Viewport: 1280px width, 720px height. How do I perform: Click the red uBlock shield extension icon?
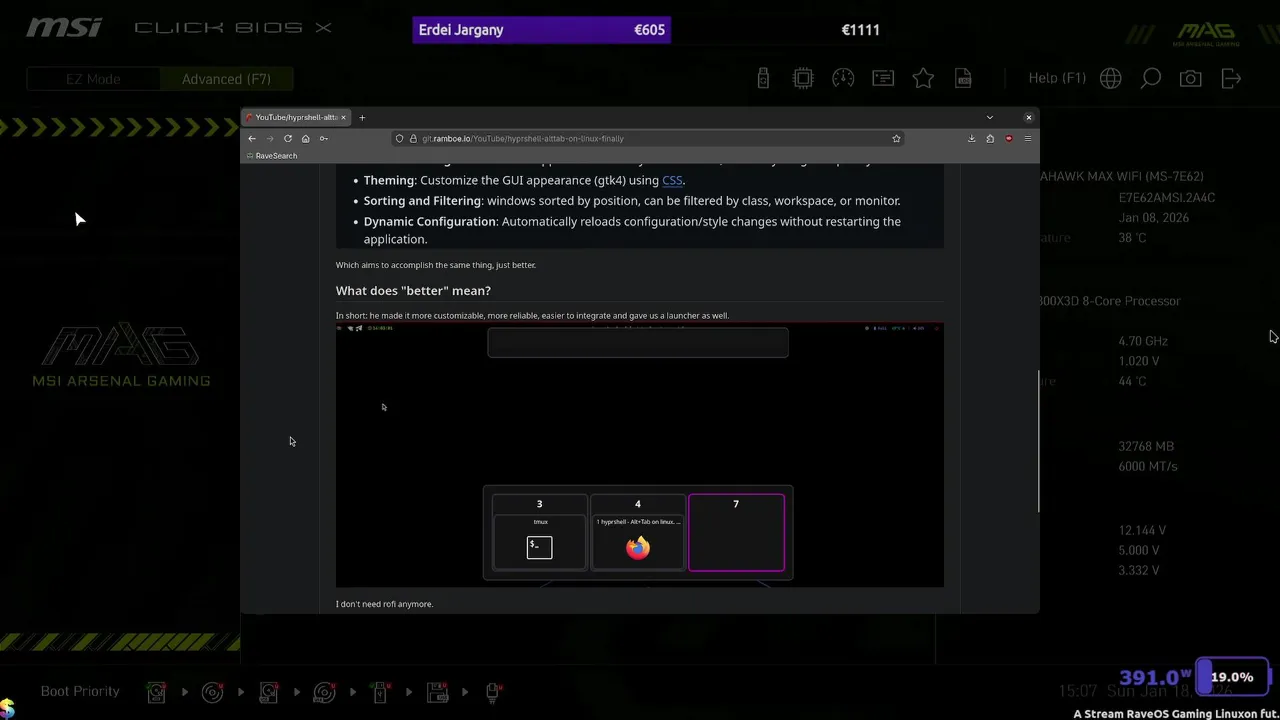coord(1008,138)
